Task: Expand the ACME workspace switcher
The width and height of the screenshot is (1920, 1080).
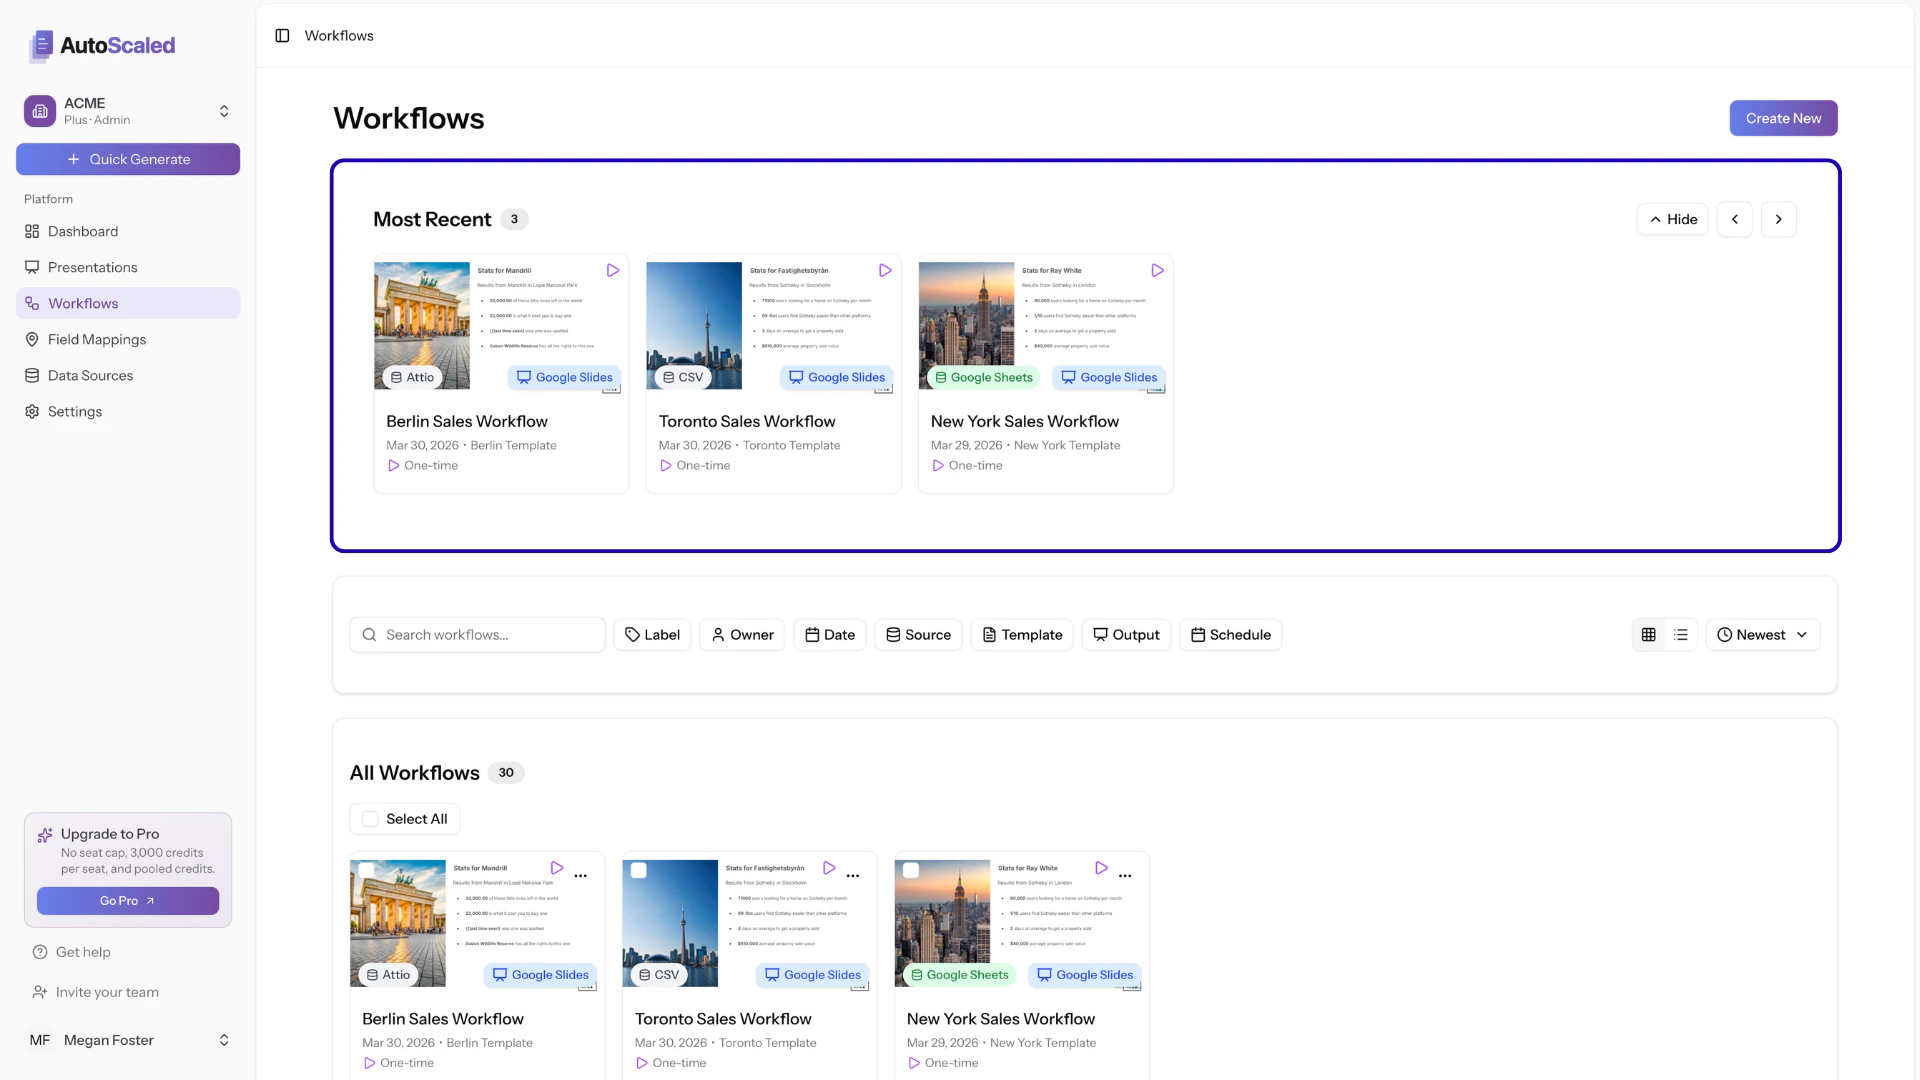Action: [x=224, y=111]
